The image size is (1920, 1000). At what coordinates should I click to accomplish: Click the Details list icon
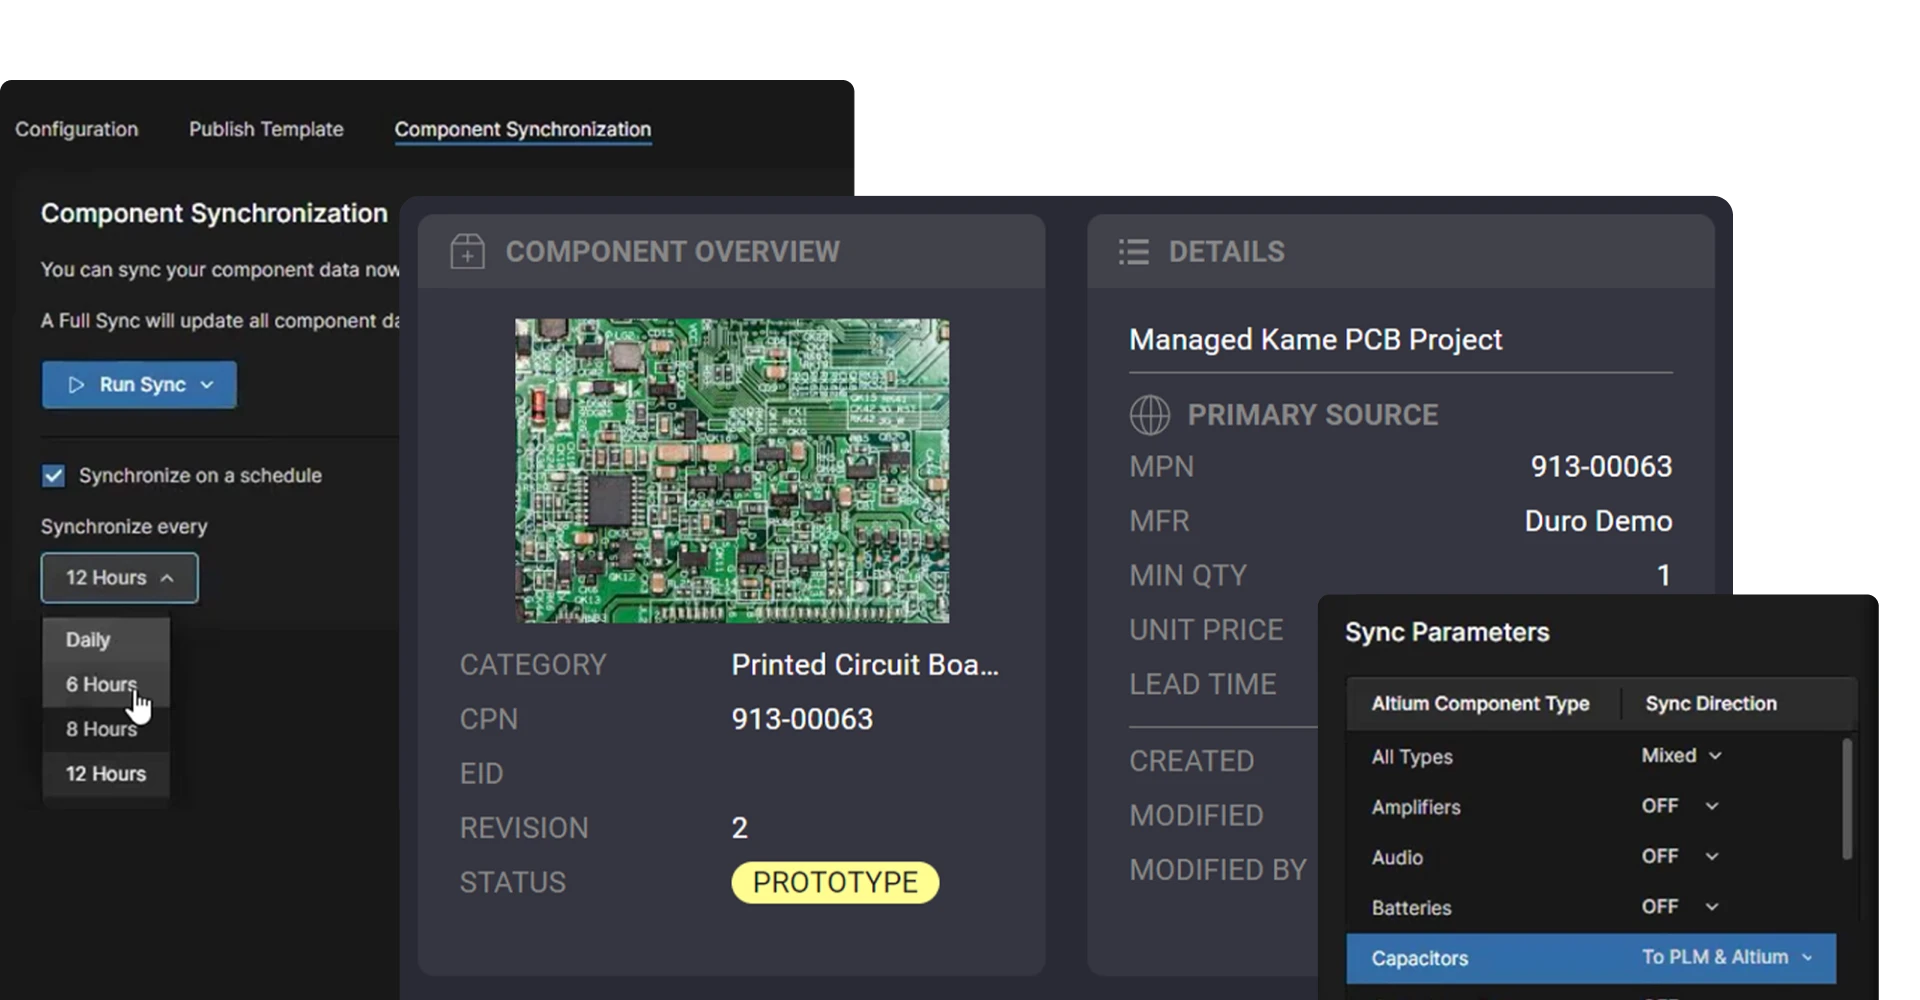(x=1133, y=251)
